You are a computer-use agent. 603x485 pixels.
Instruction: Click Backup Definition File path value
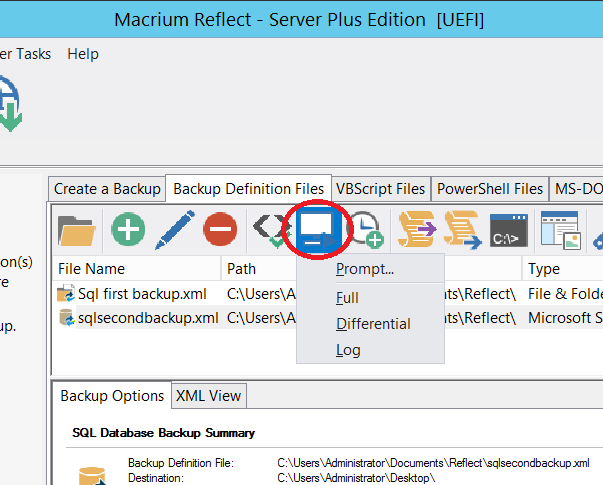click(x=433, y=463)
